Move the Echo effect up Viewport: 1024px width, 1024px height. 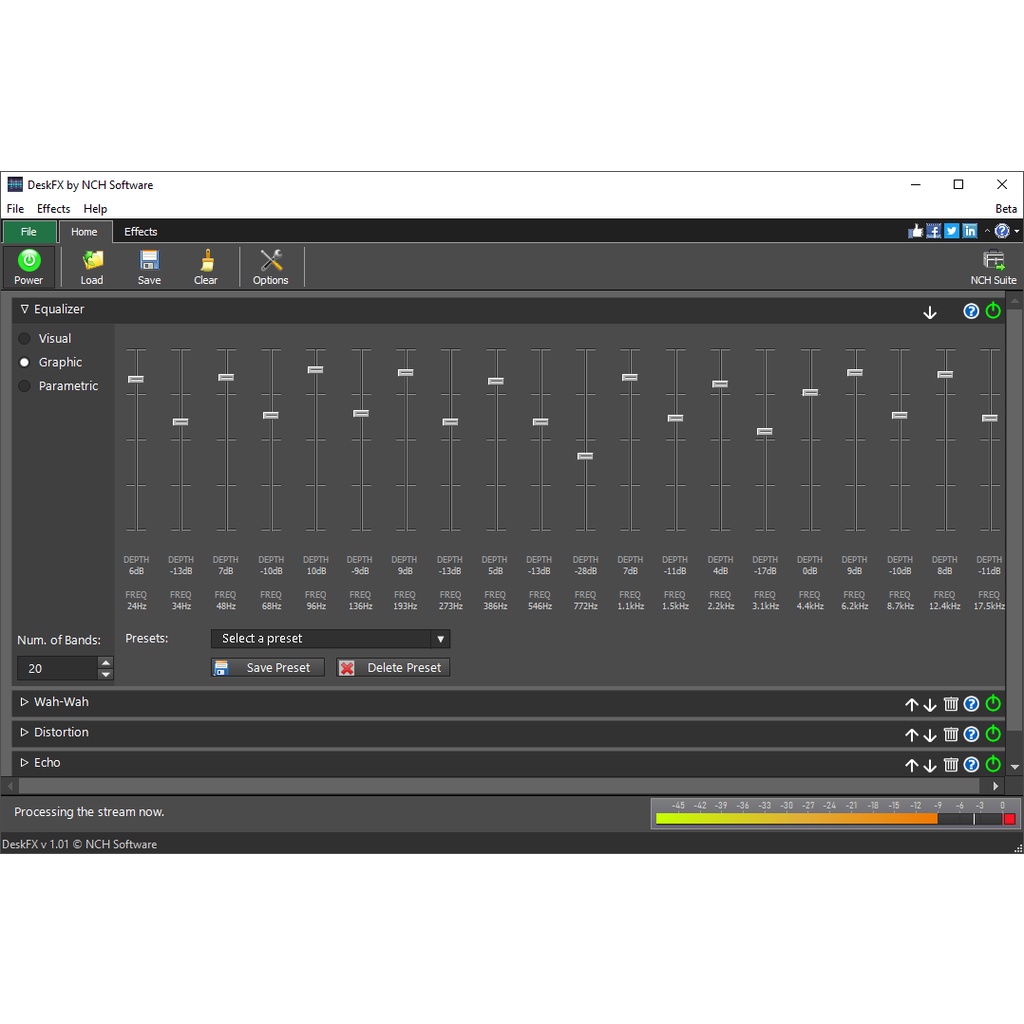point(911,765)
